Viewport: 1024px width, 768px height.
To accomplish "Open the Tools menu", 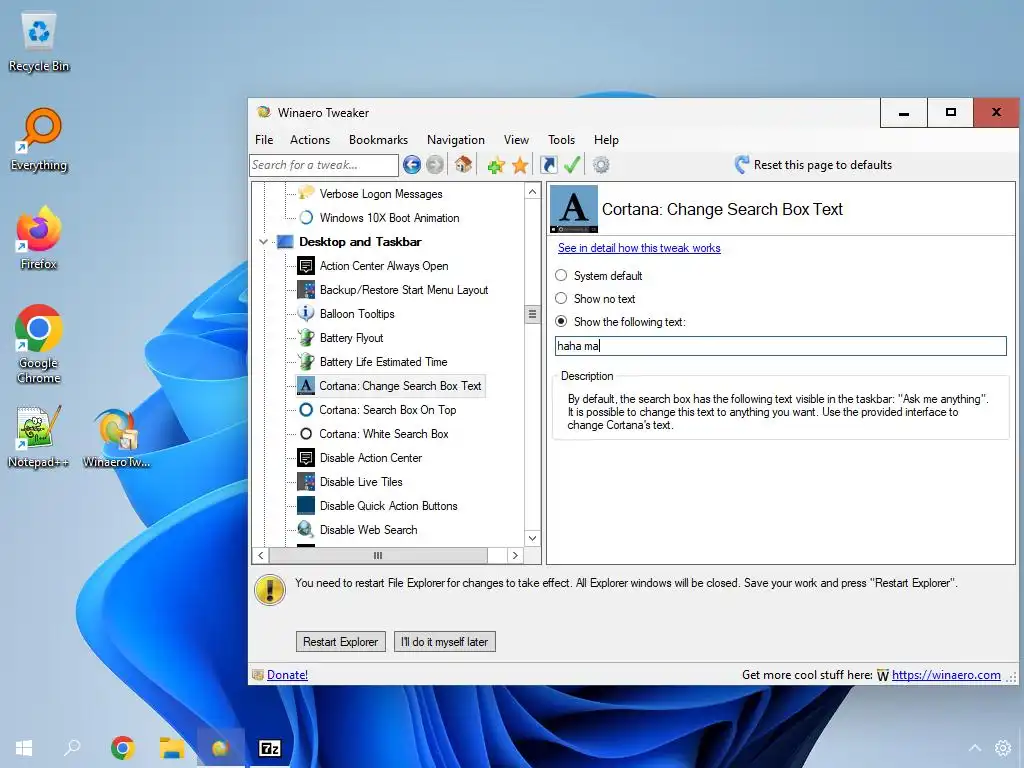I will (561, 140).
